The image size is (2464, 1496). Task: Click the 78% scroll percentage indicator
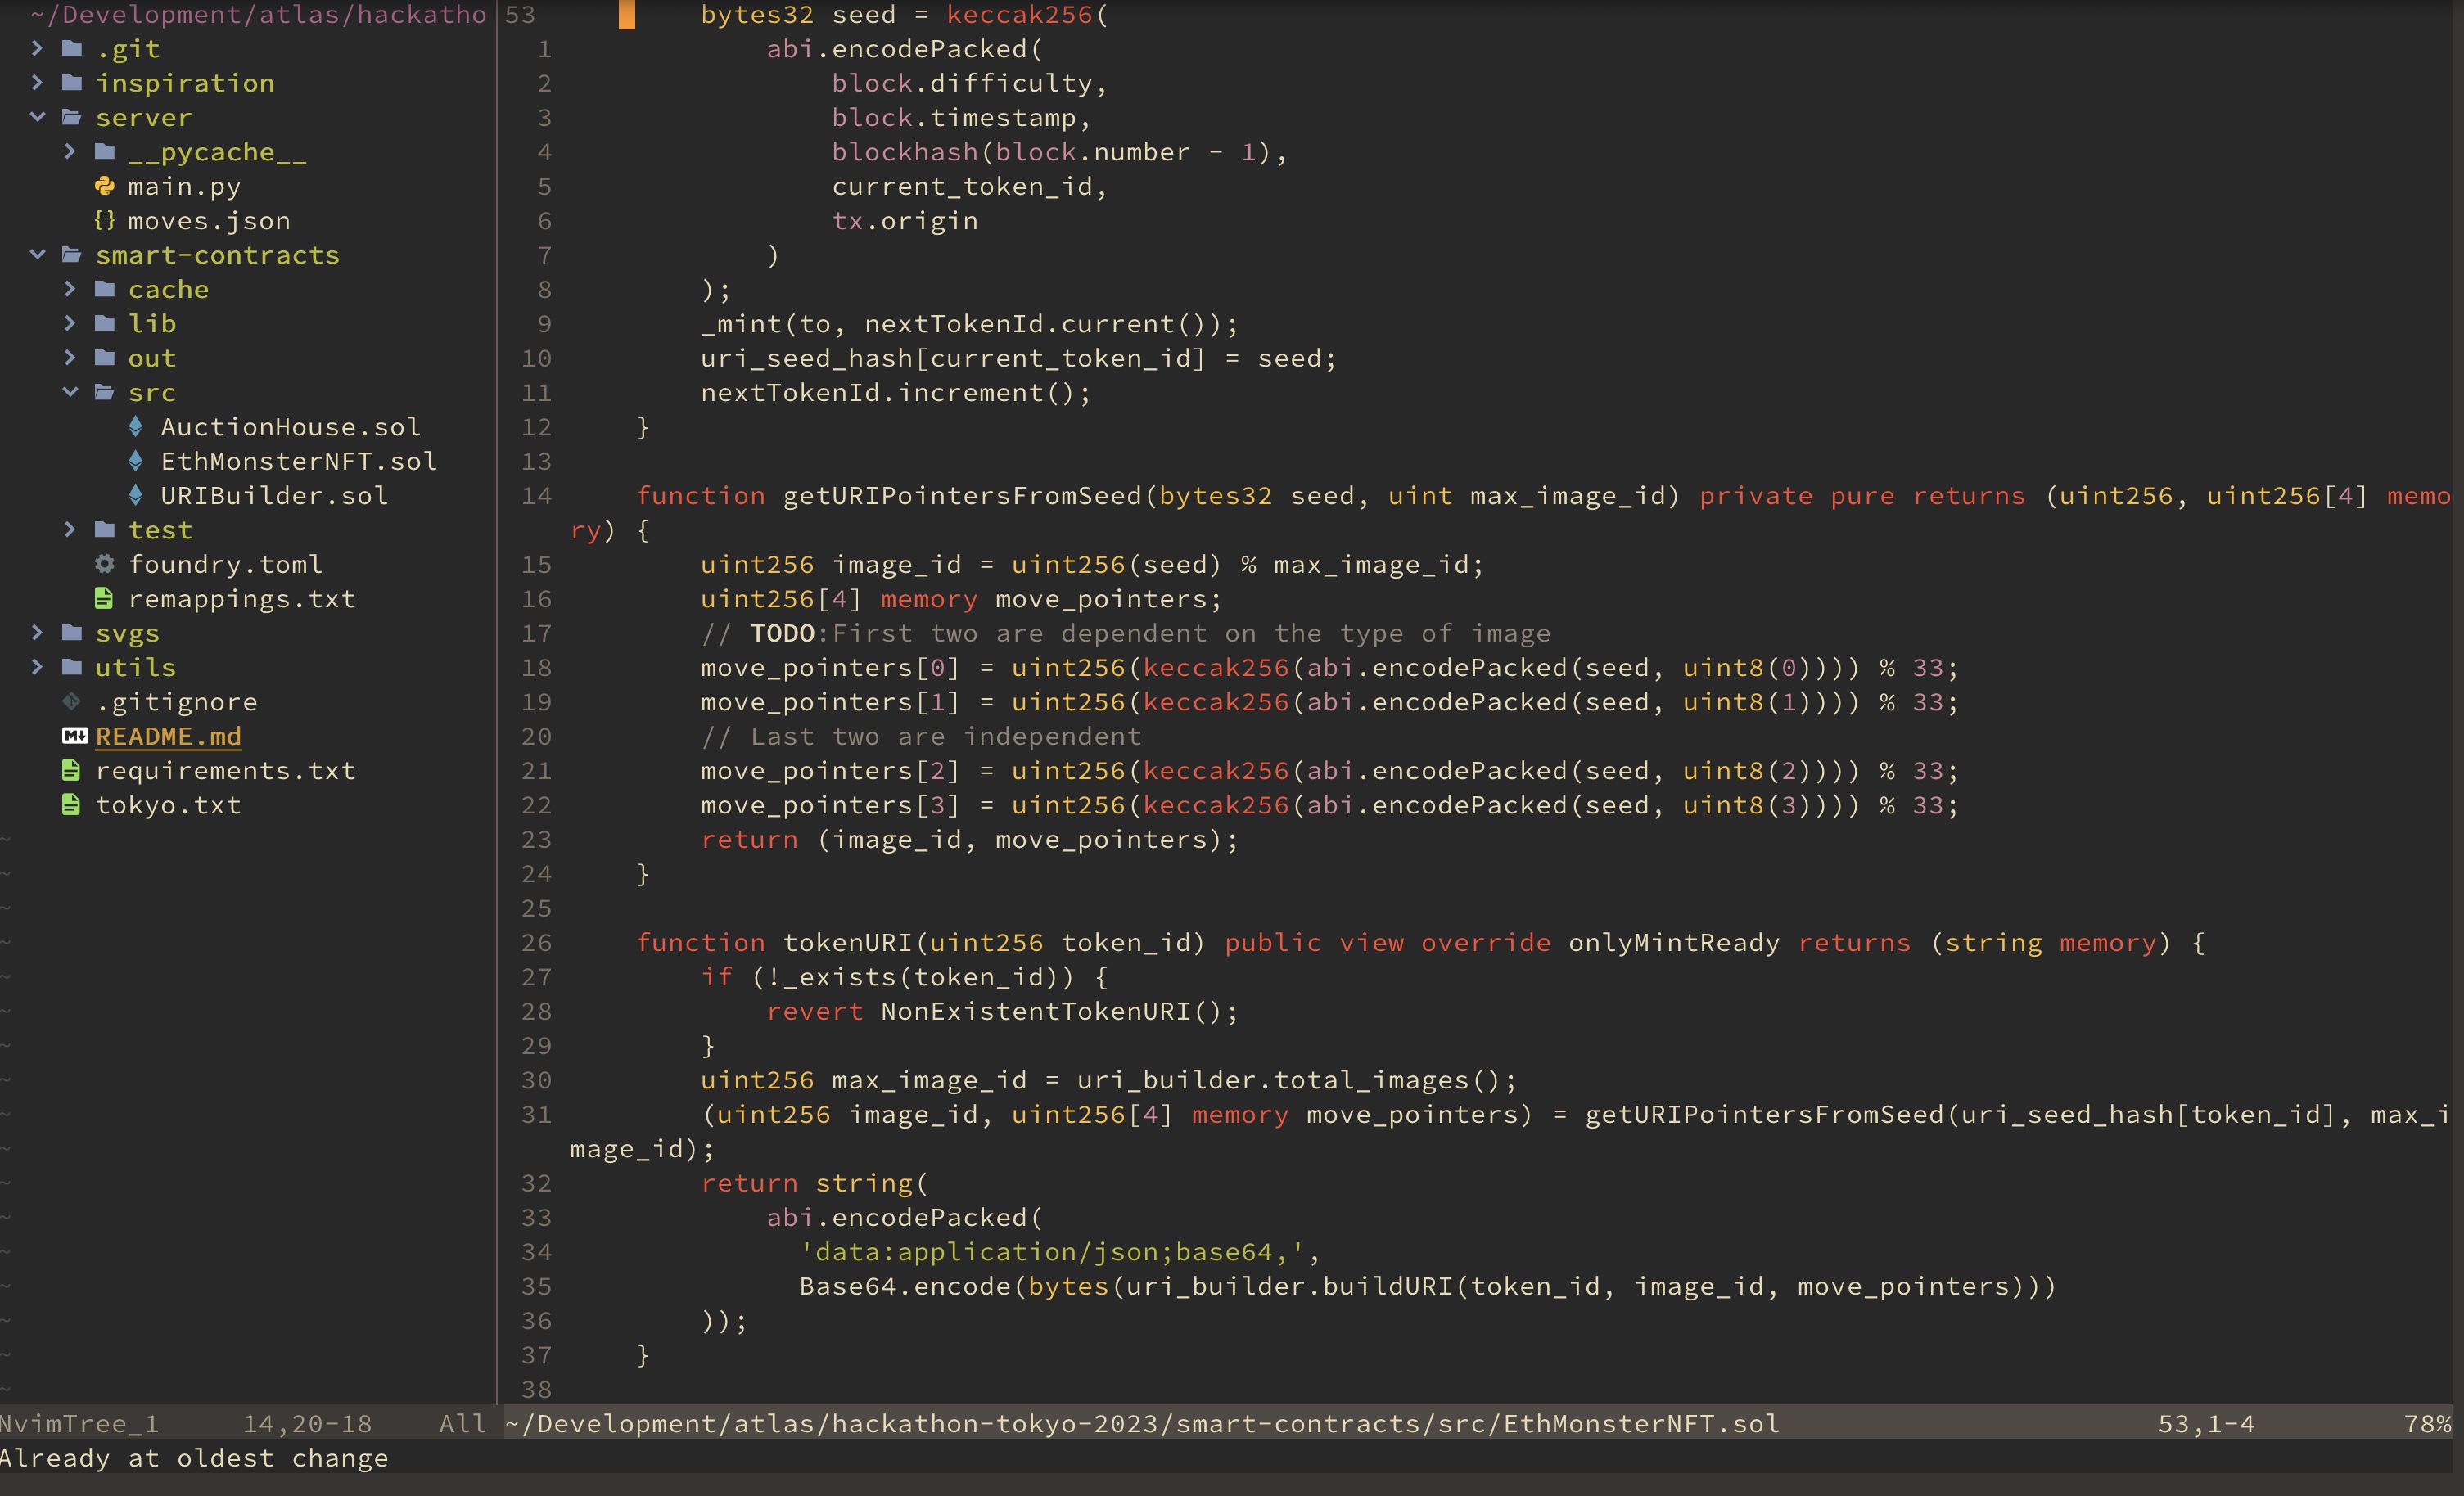(x=2427, y=1423)
